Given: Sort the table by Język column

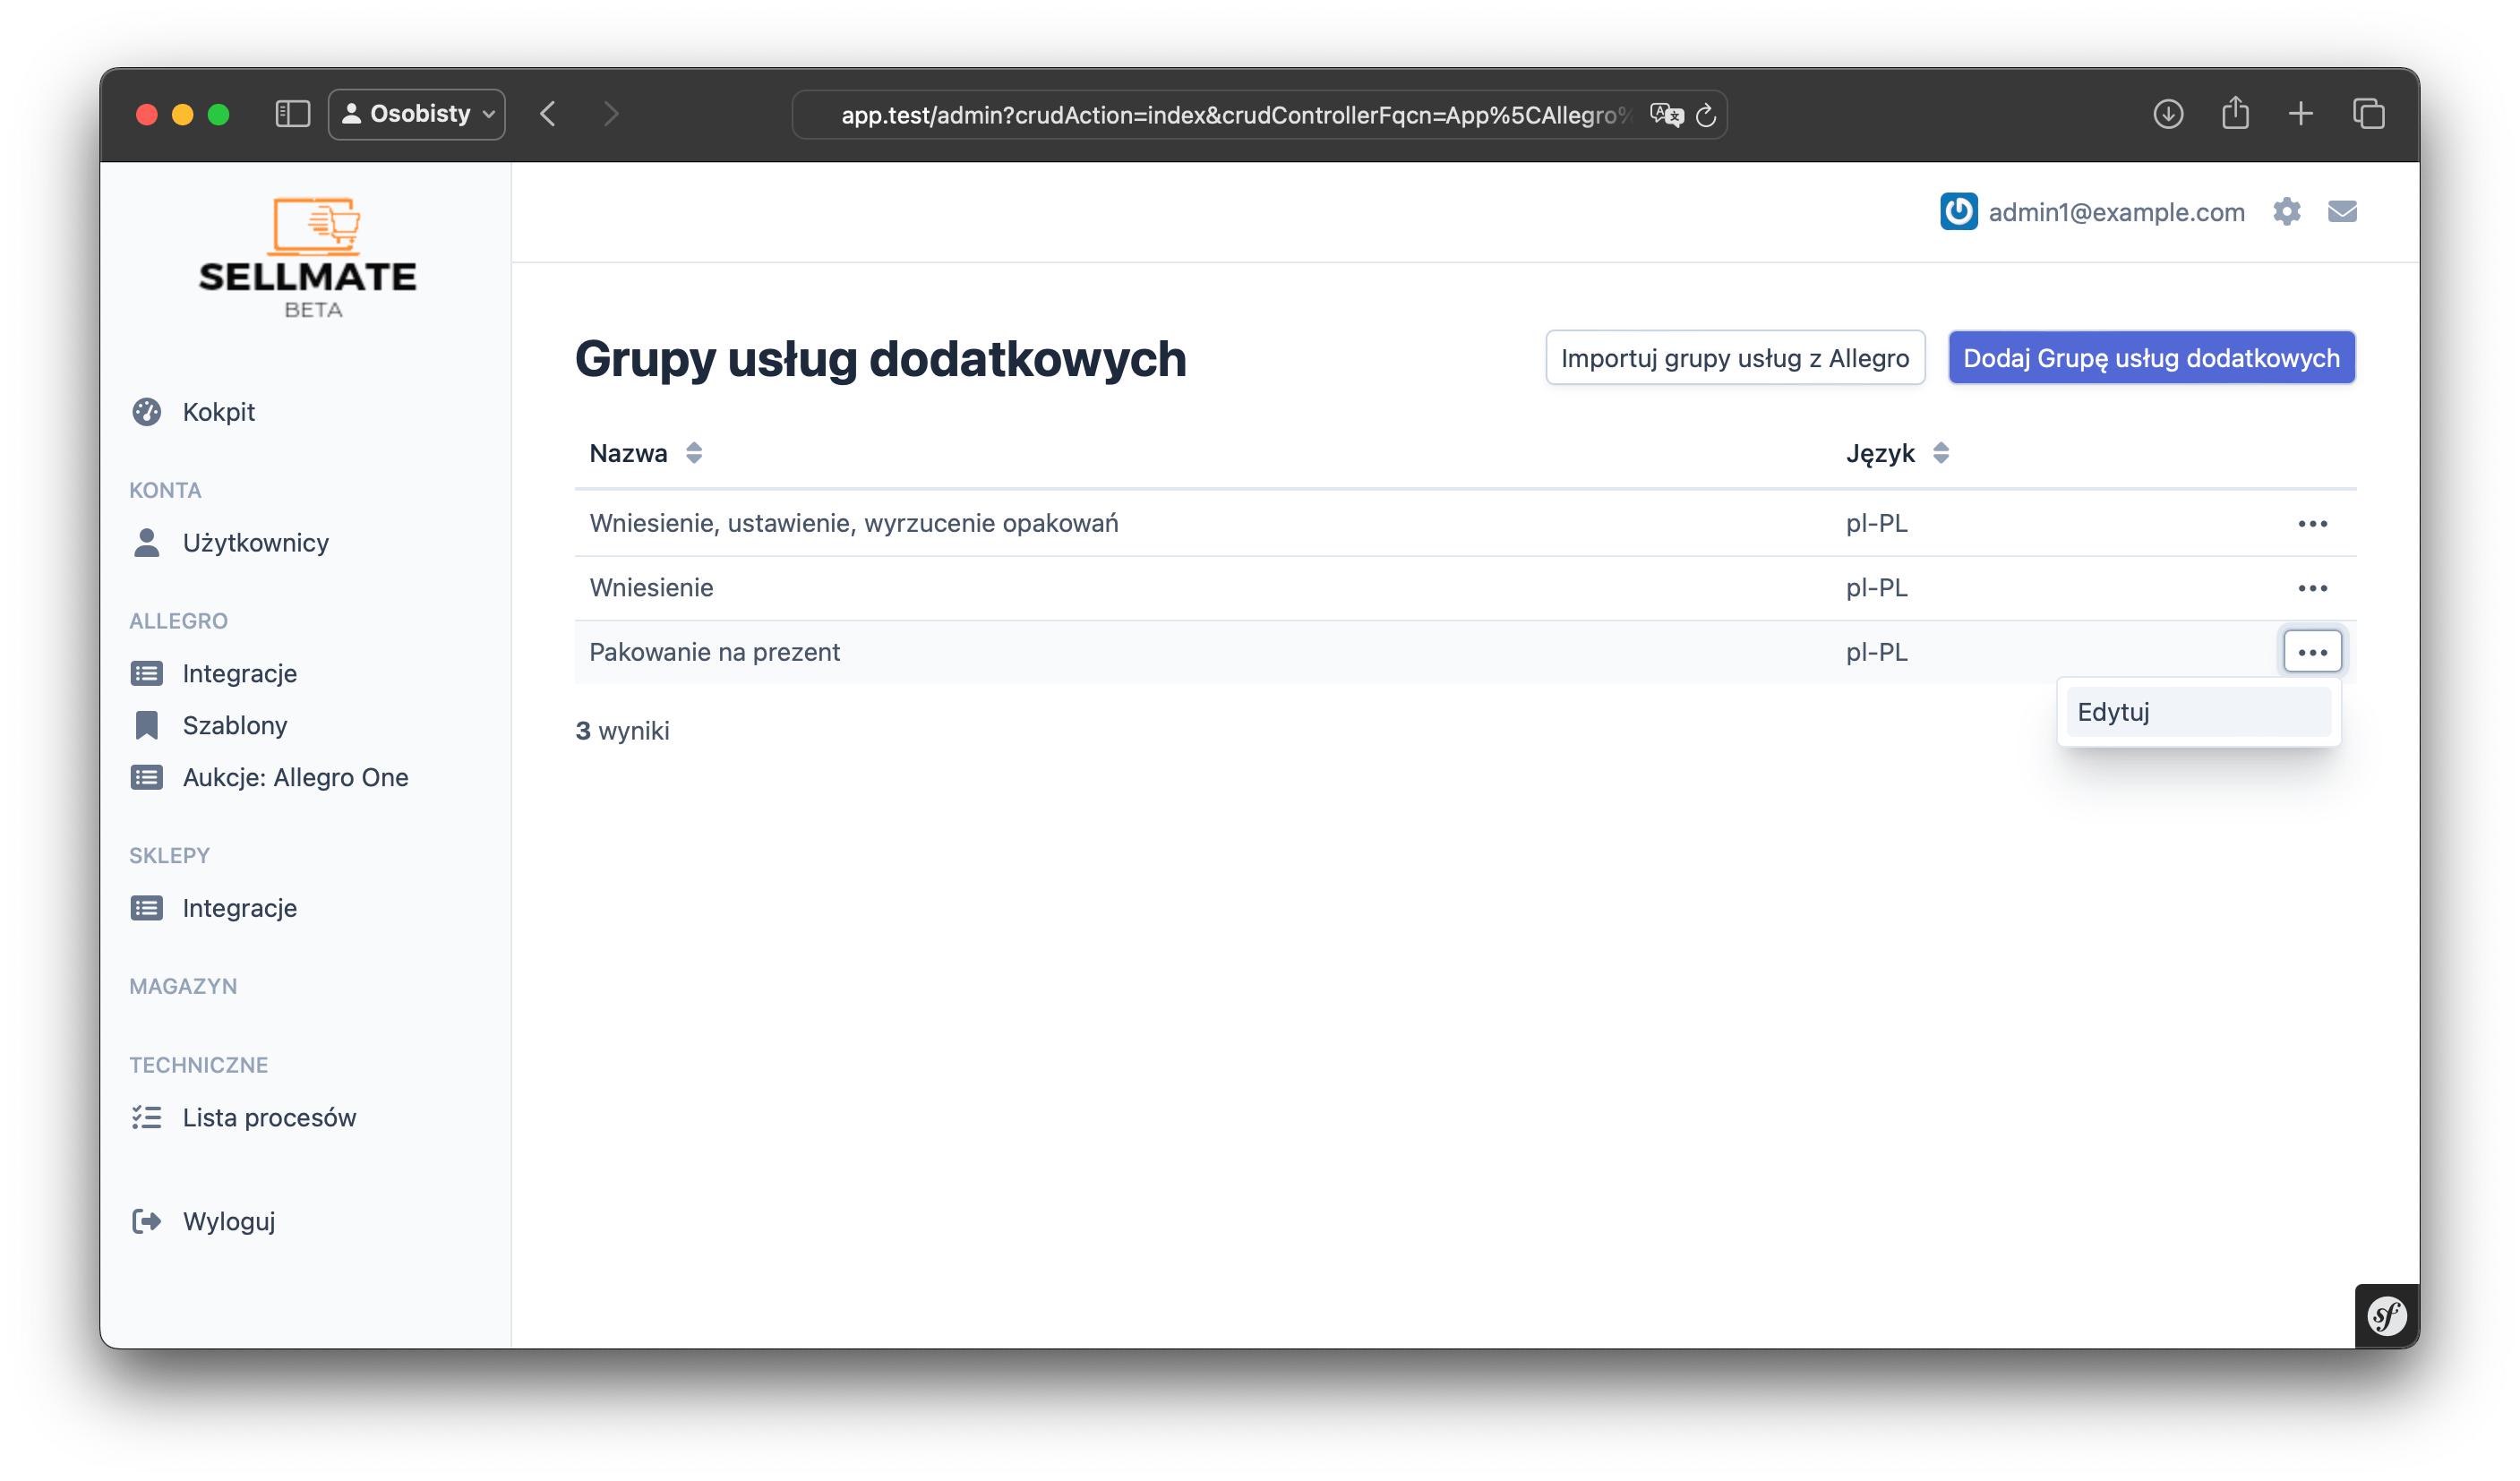Looking at the screenshot, I should point(1898,454).
